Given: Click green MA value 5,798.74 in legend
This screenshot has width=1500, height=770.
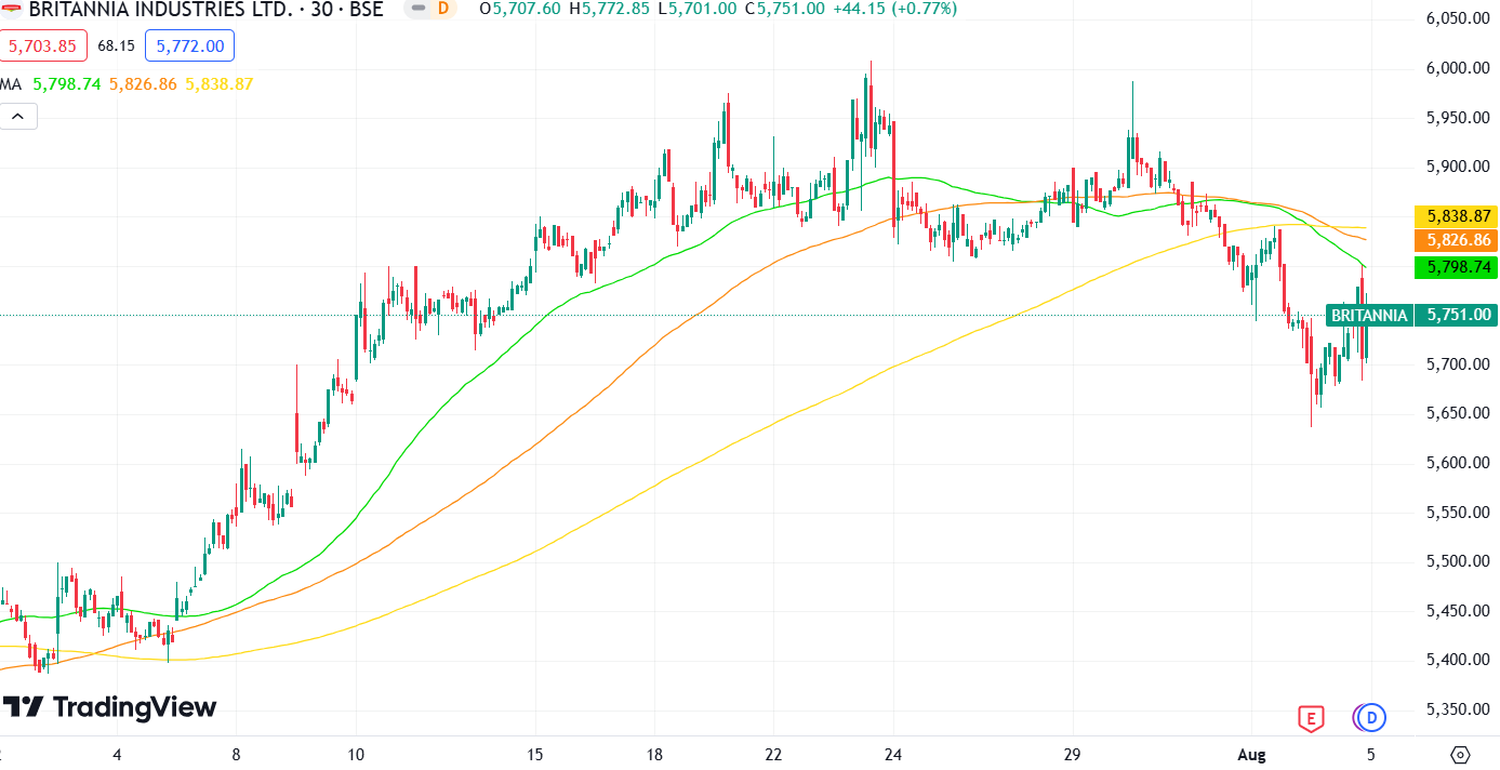Looking at the screenshot, I should point(67,84).
